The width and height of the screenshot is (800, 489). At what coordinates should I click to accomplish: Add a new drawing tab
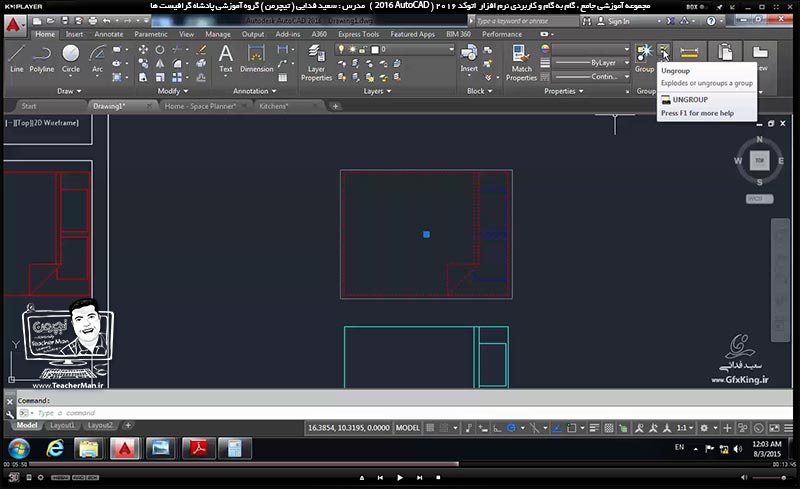click(x=335, y=106)
